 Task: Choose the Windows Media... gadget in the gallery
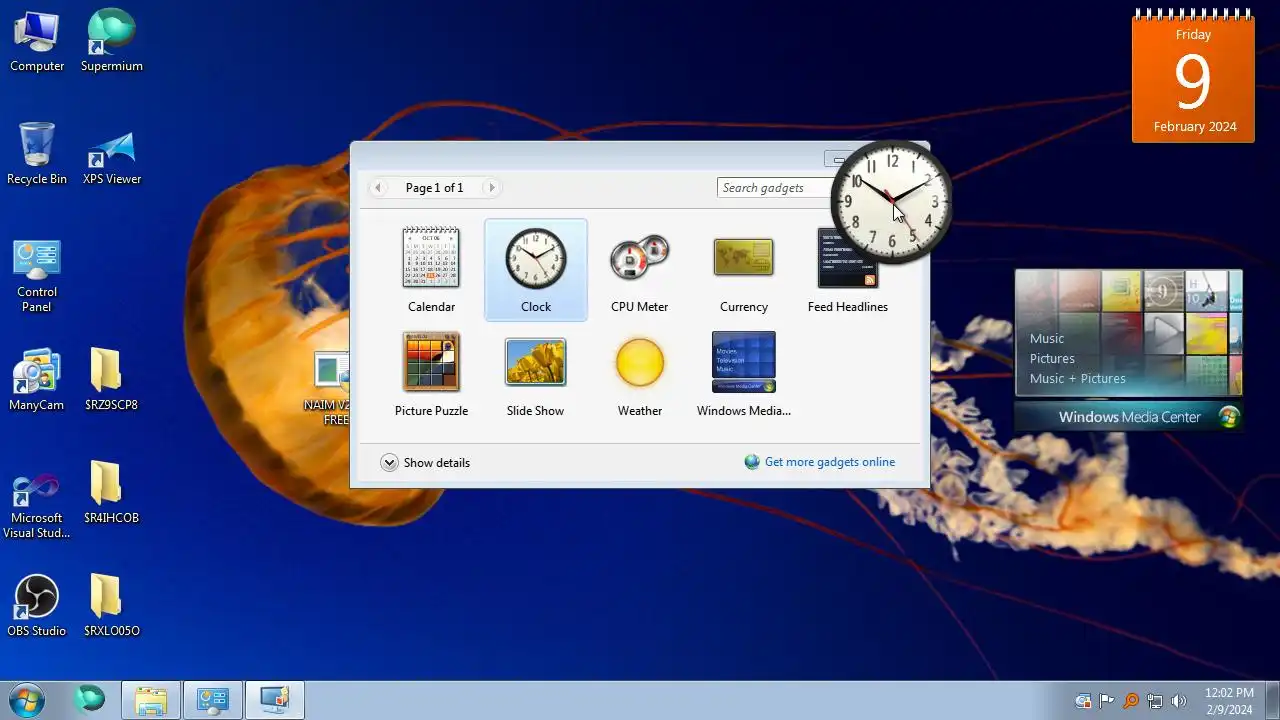(x=744, y=375)
